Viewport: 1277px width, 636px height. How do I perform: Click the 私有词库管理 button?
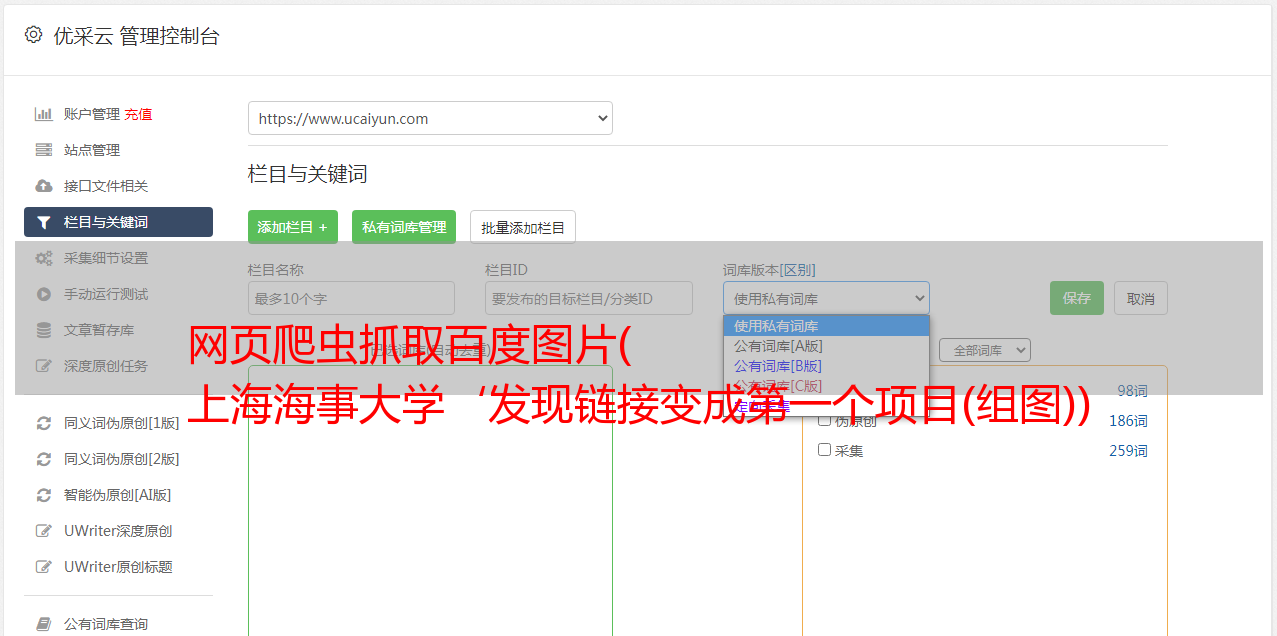(x=404, y=227)
